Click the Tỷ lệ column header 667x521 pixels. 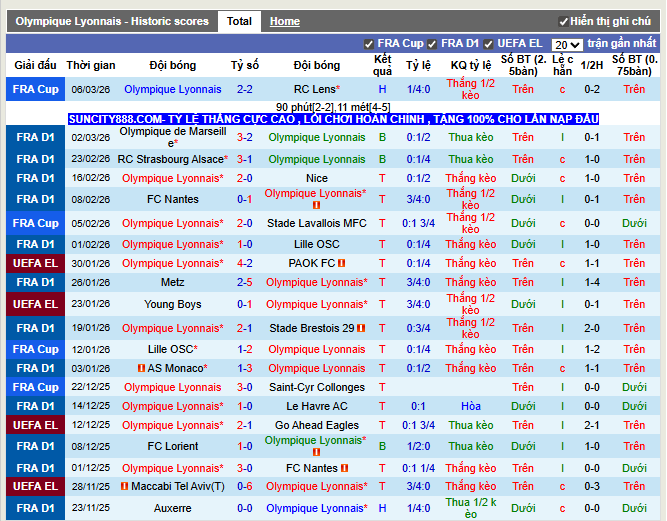418,65
